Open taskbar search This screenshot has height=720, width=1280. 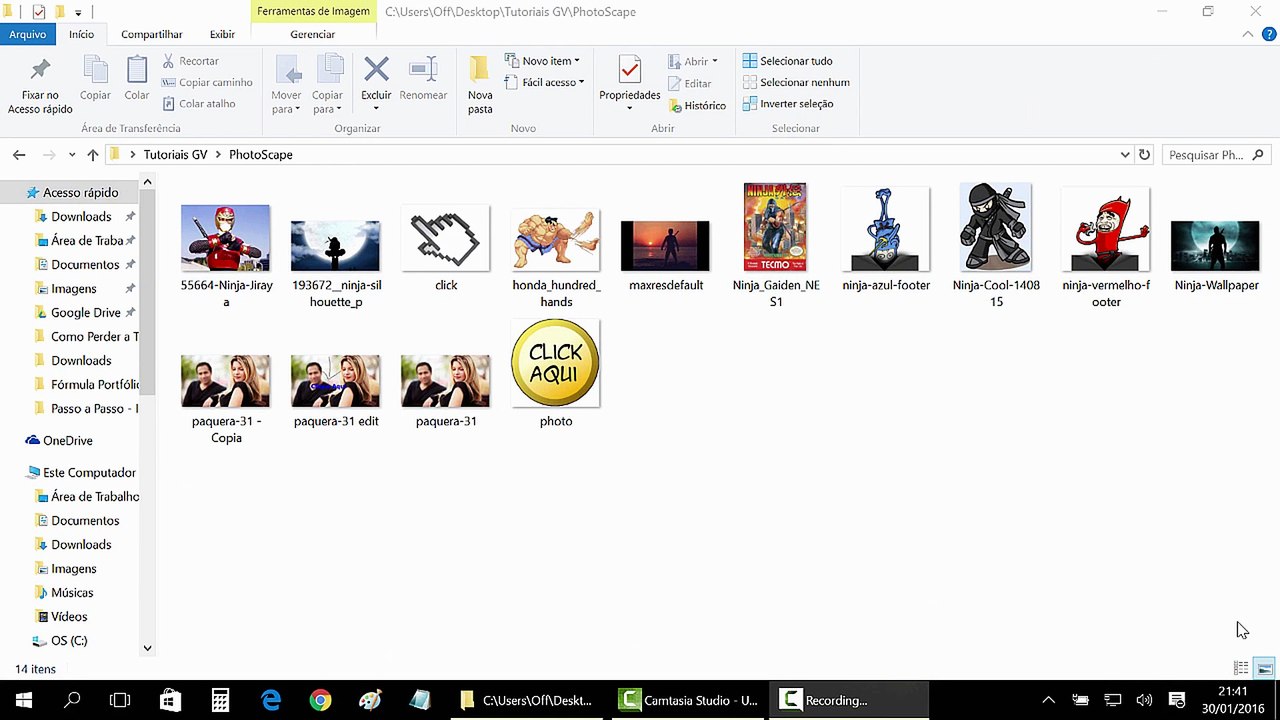(72, 700)
